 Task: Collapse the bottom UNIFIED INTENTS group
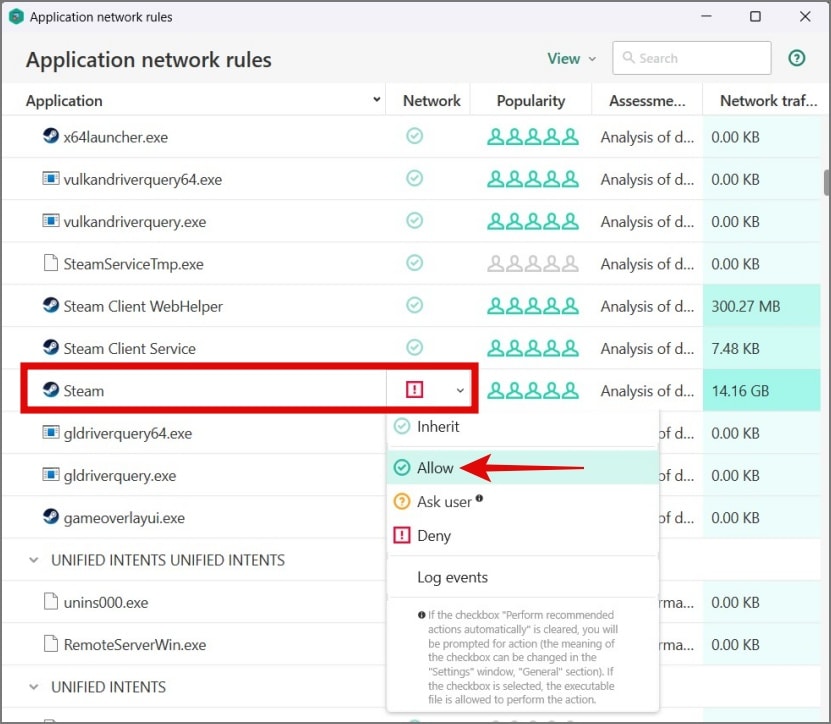click(34, 687)
